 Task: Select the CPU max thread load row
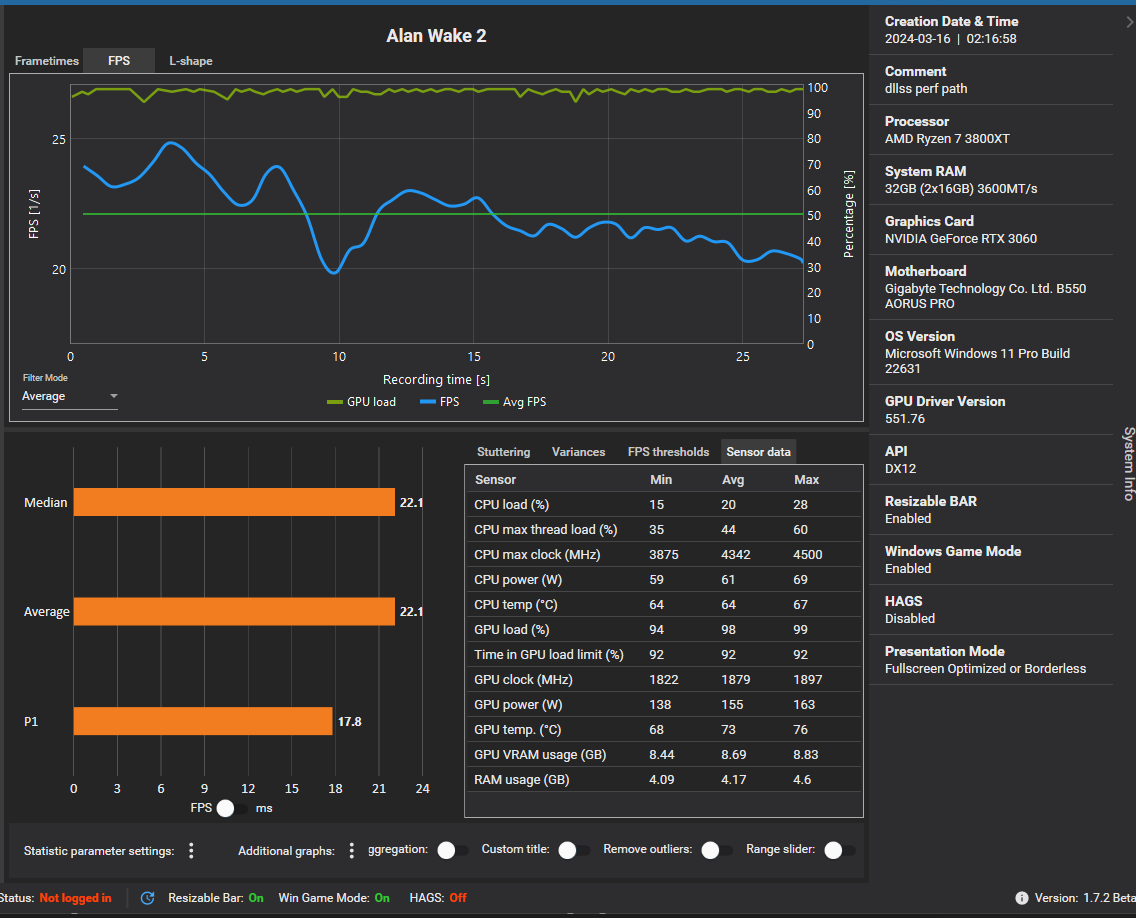click(x=664, y=530)
